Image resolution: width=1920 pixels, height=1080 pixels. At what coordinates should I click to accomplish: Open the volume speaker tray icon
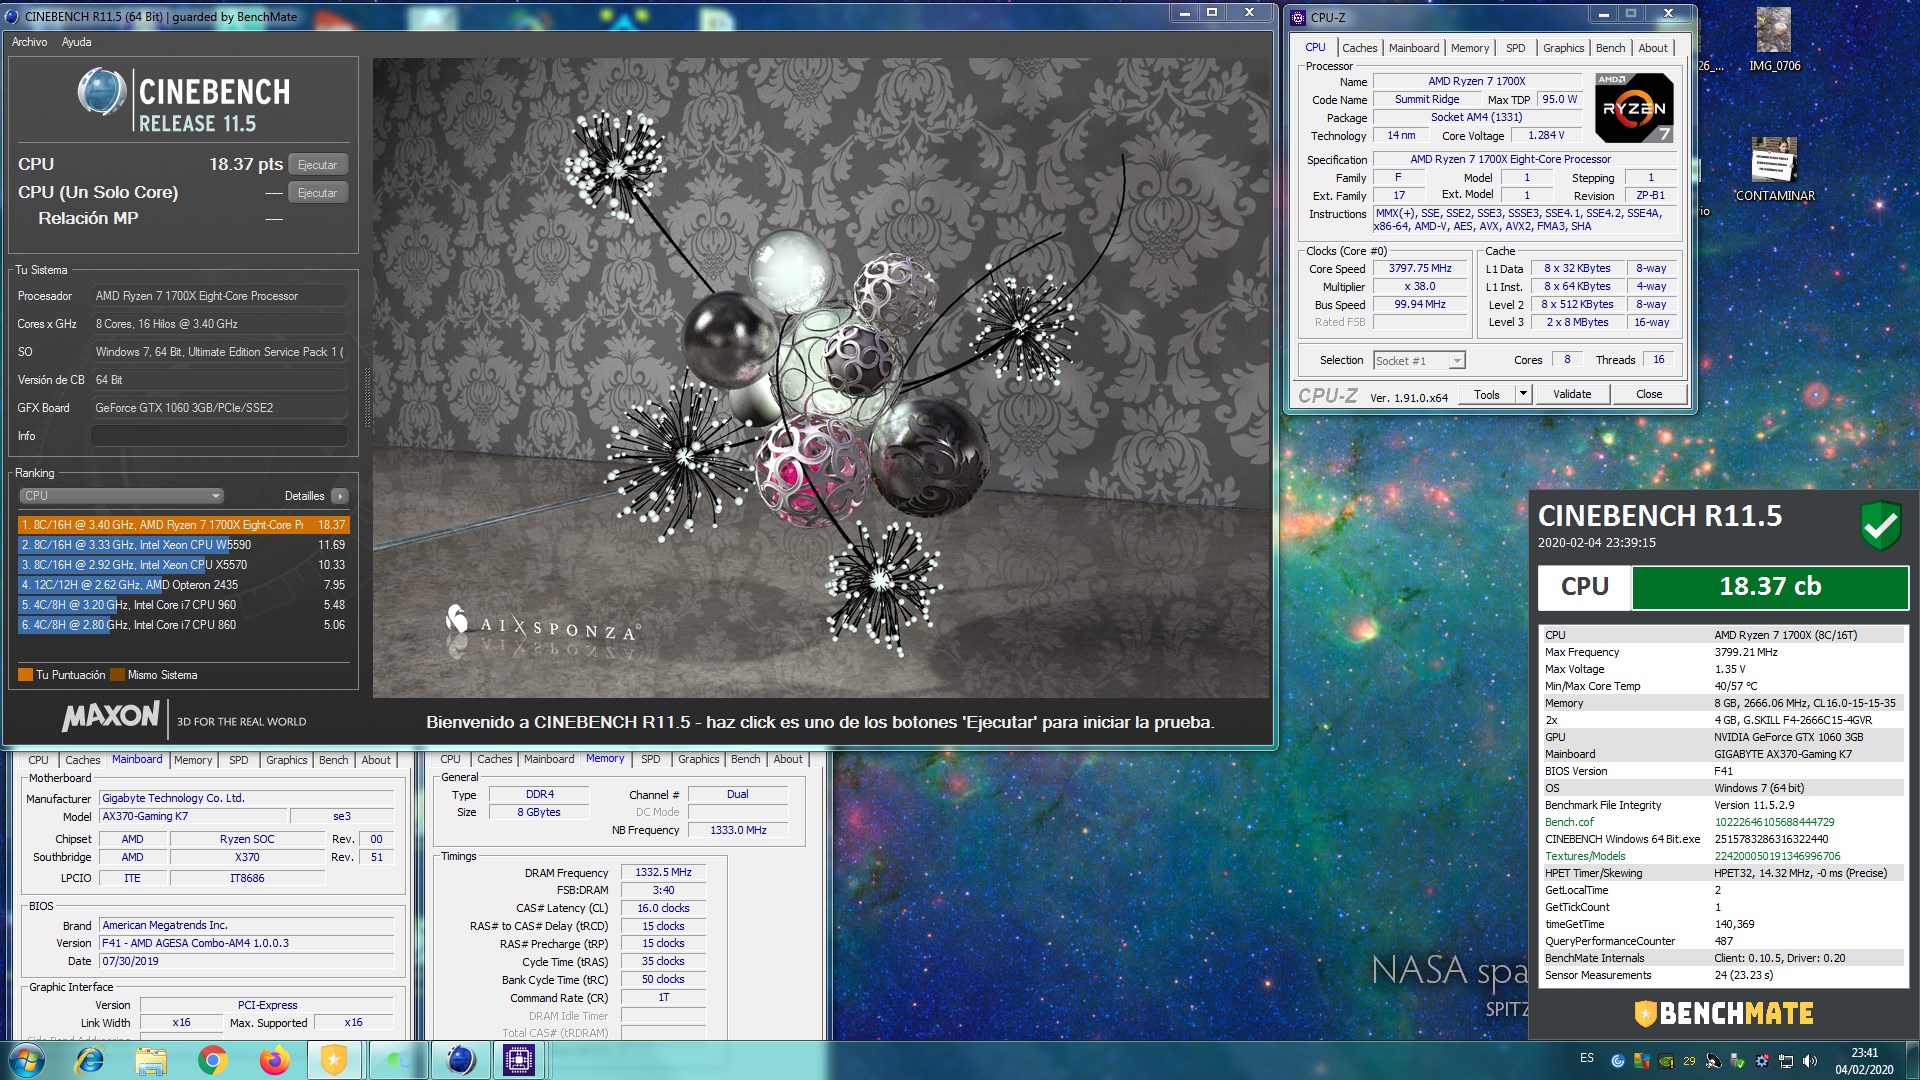(1810, 1061)
